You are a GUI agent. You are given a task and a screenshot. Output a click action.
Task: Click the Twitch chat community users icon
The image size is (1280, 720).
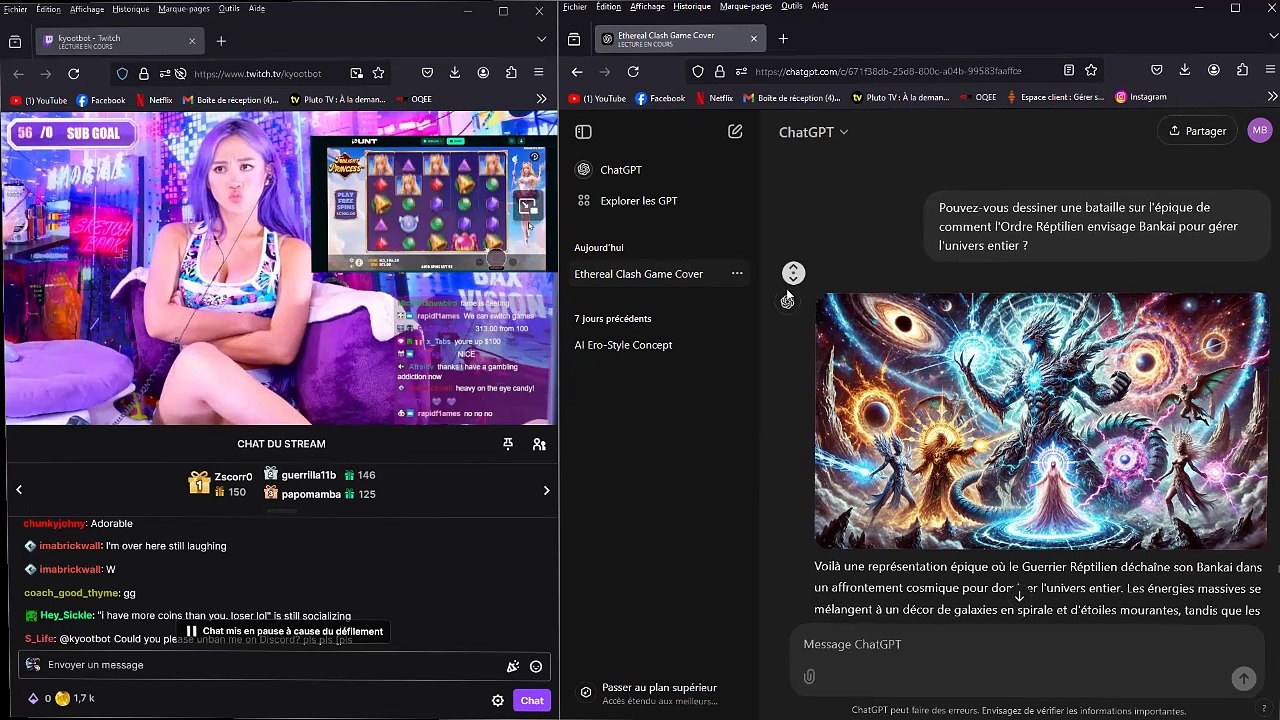tap(539, 444)
